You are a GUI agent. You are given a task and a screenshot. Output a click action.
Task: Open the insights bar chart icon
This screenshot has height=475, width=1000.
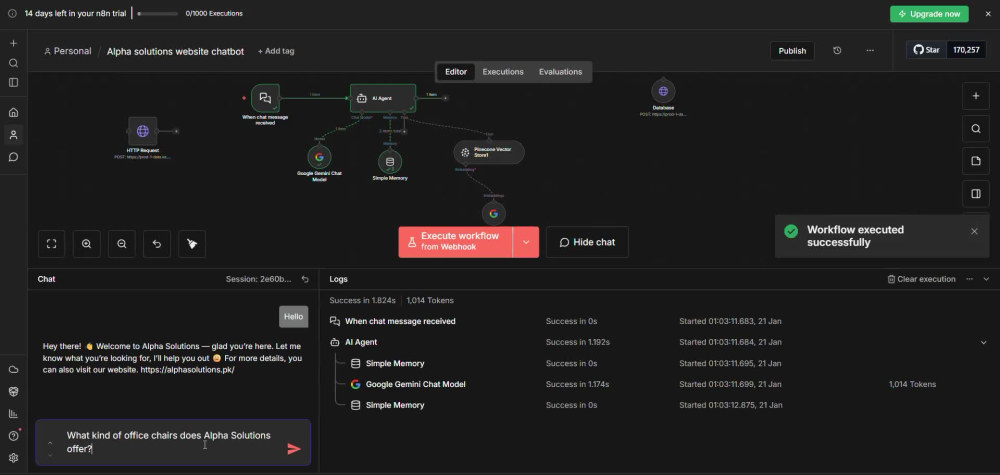[13, 413]
